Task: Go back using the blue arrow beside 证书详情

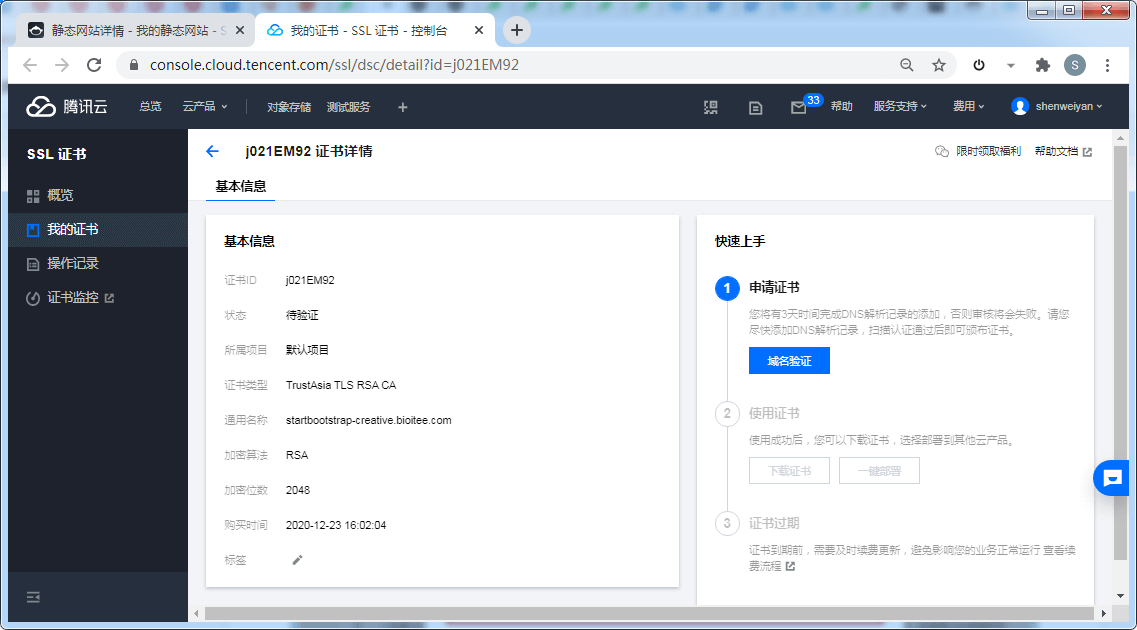Action: click(212, 151)
